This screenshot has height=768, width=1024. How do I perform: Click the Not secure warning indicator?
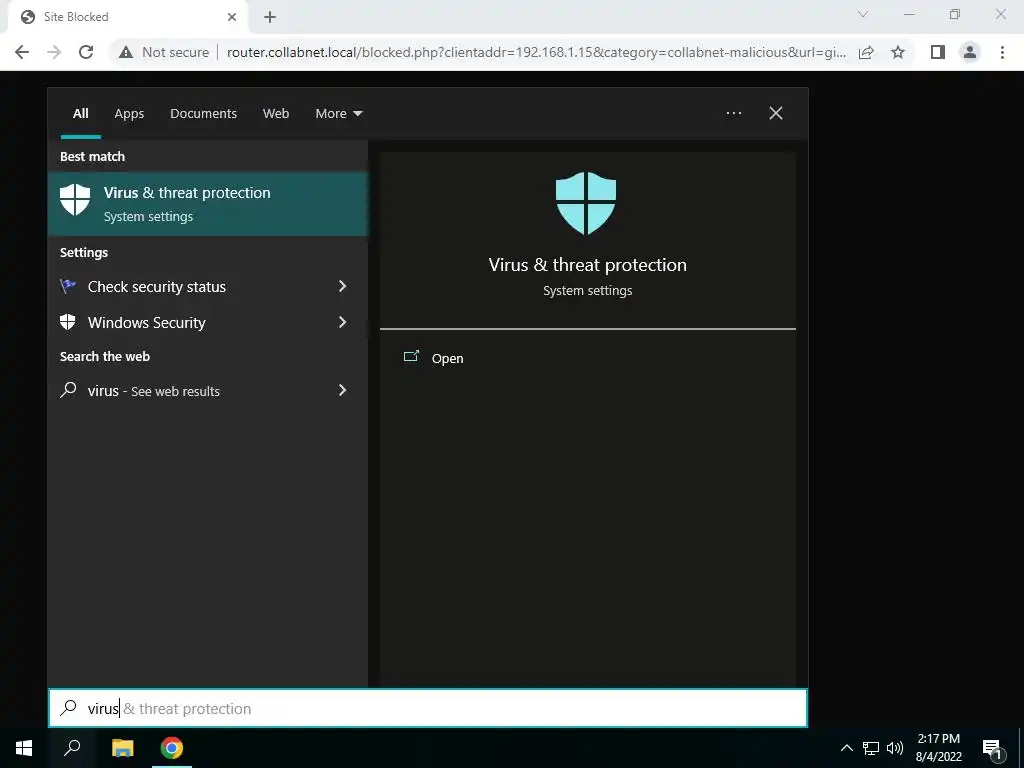pos(164,52)
